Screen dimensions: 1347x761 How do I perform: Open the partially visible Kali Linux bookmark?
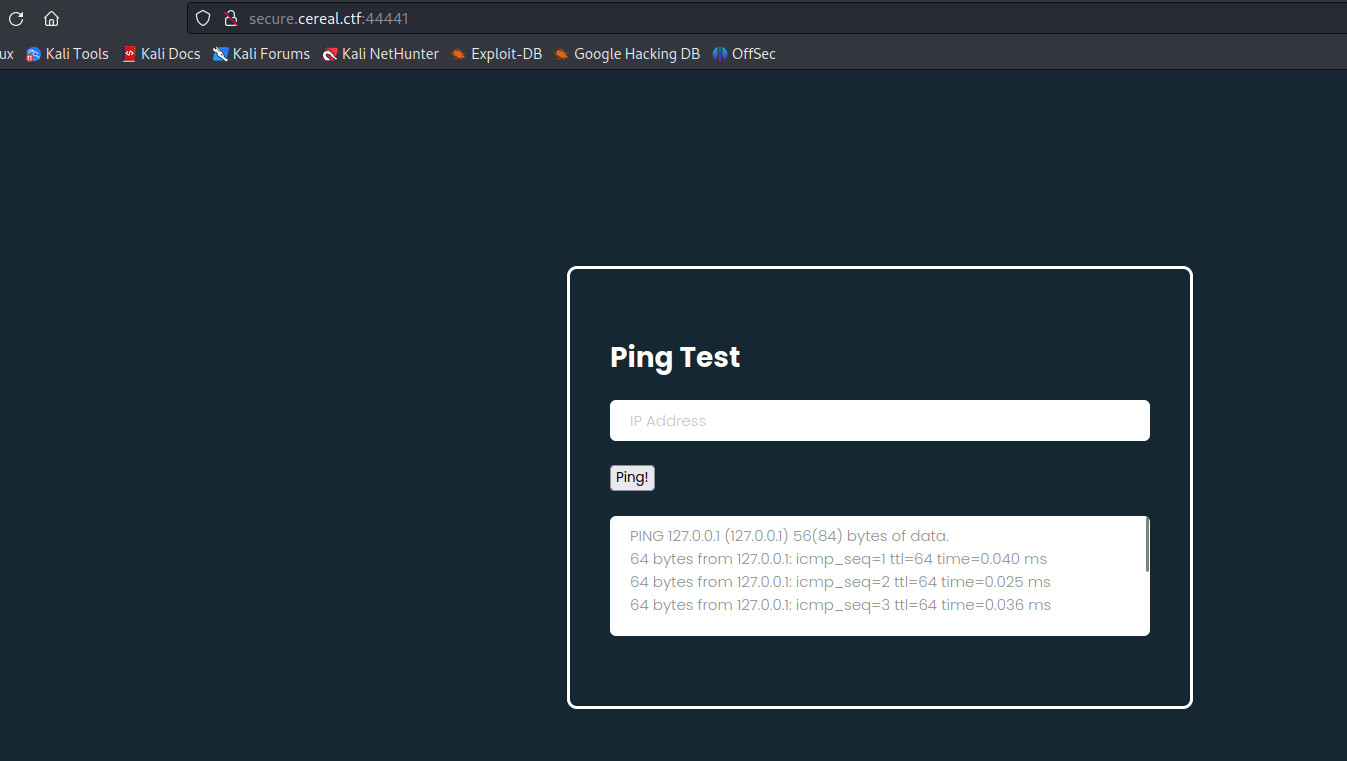point(7,54)
